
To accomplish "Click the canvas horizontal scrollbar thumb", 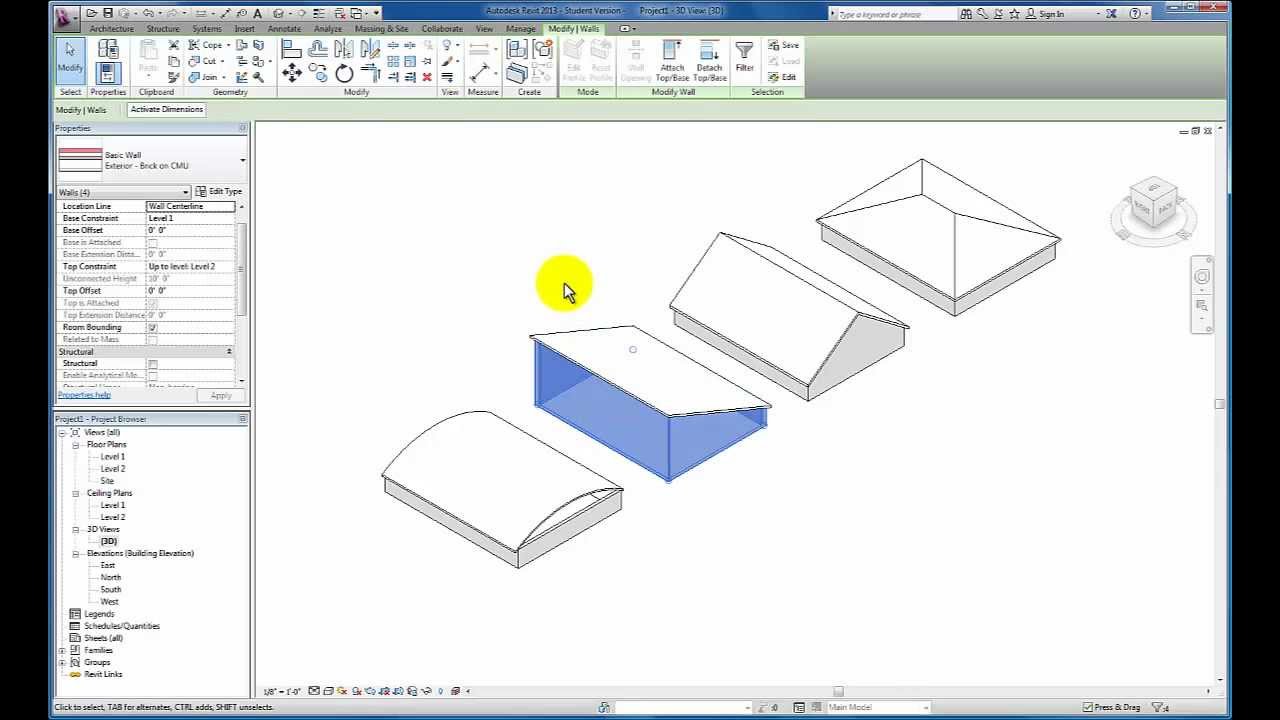I will click(838, 691).
